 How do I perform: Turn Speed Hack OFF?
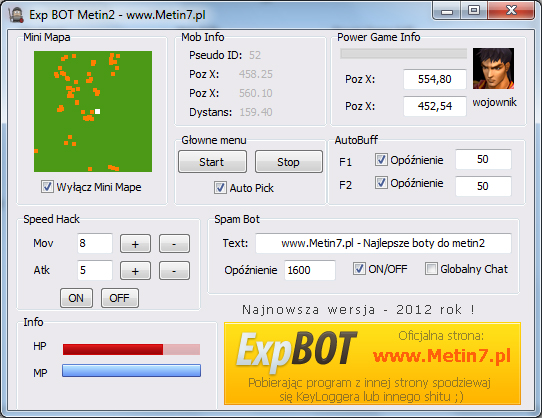tap(120, 298)
